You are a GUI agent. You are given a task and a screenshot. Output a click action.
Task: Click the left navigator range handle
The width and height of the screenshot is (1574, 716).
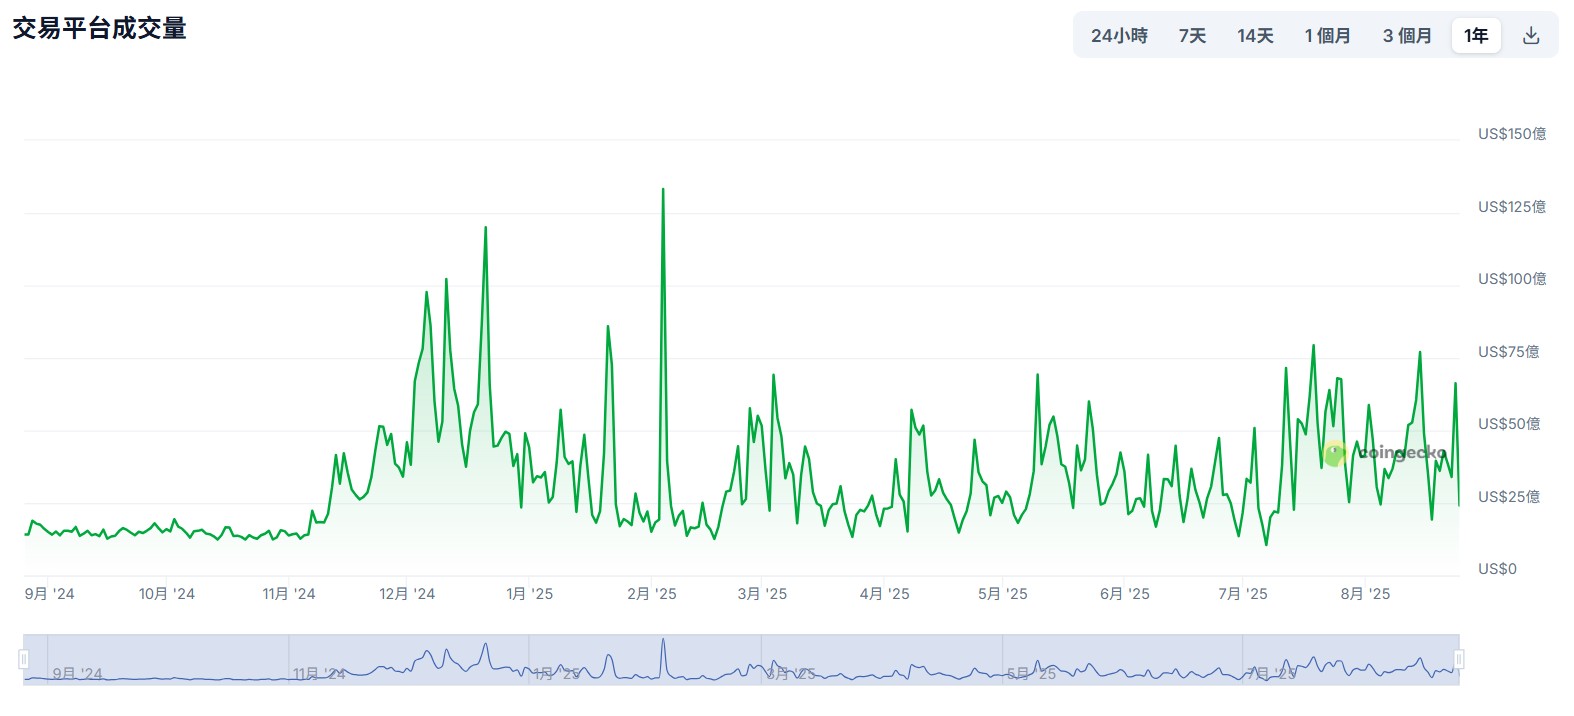point(24,659)
